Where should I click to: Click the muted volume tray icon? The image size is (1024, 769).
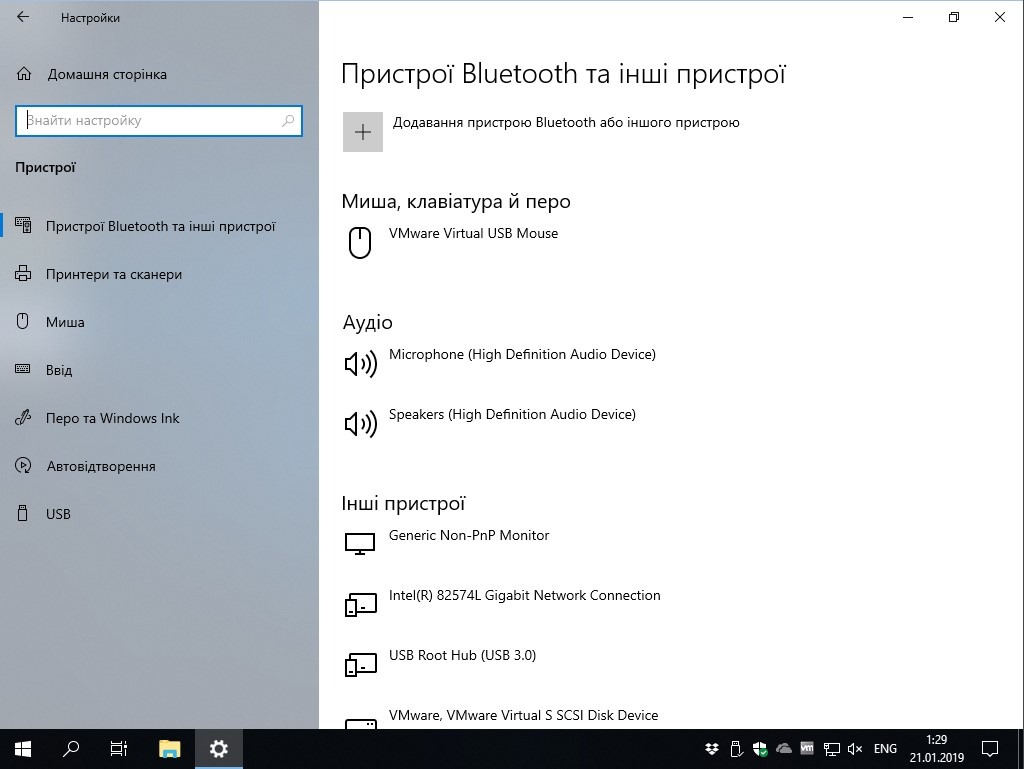click(x=855, y=749)
